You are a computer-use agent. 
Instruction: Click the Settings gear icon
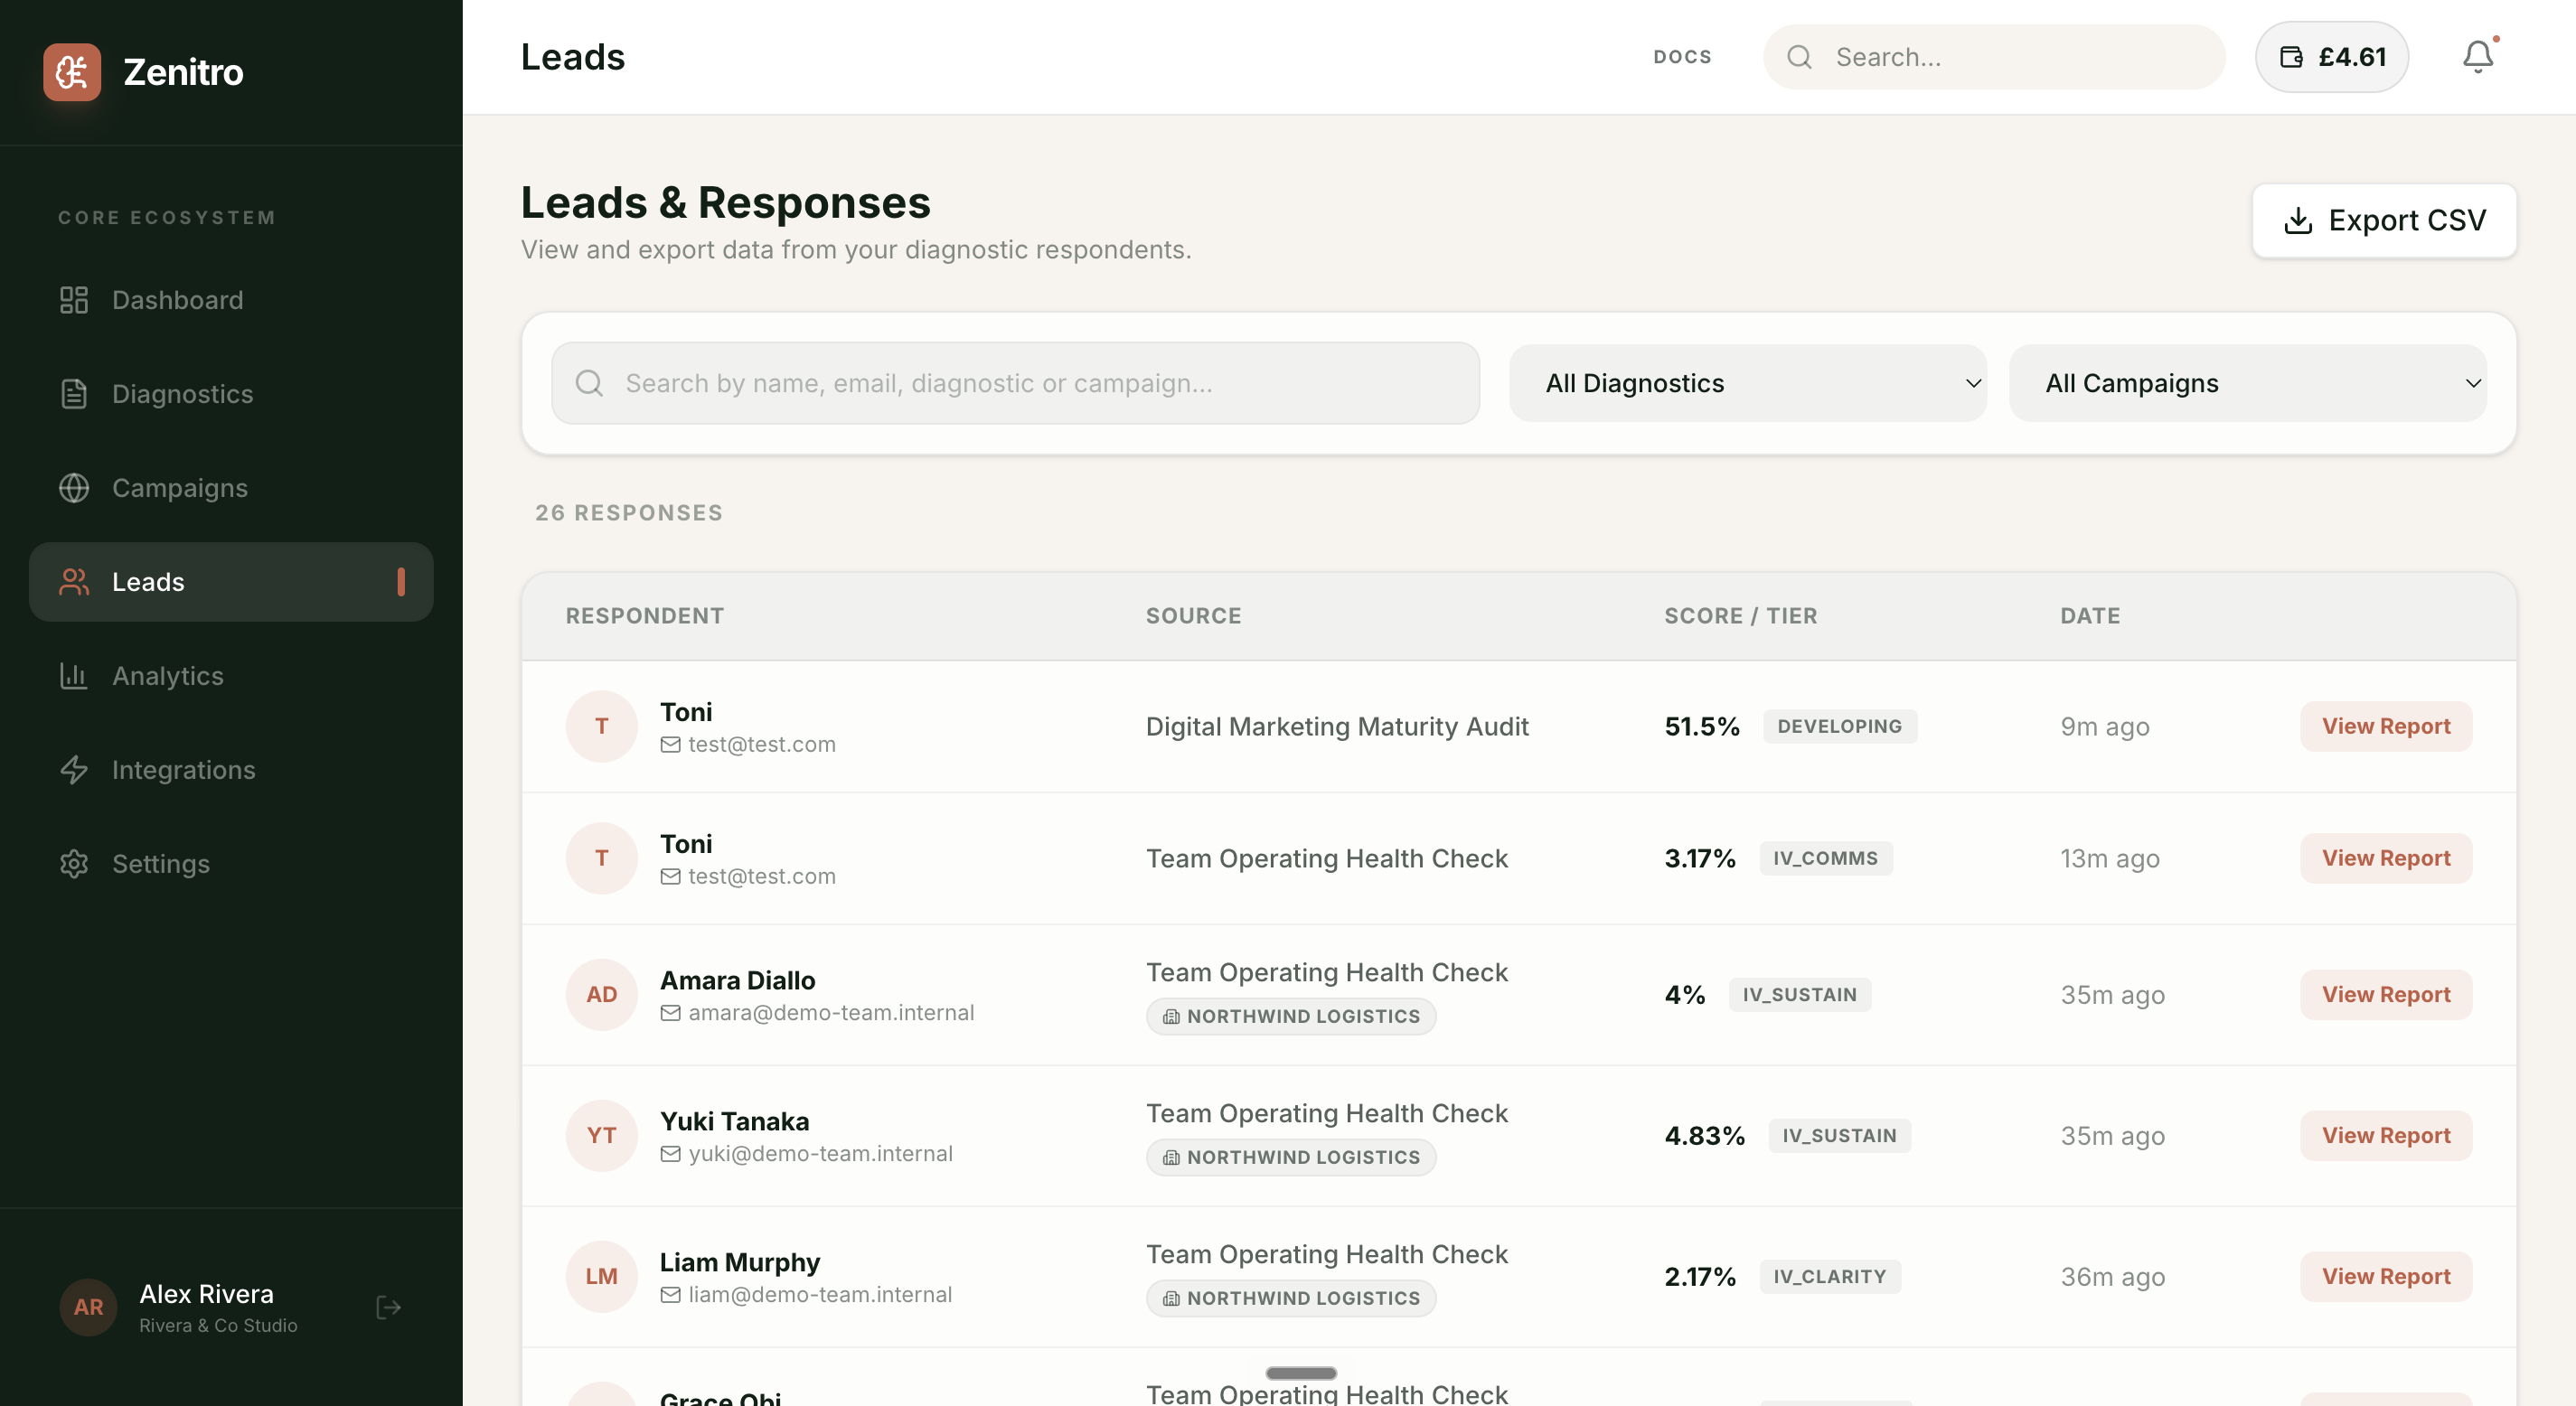(74, 864)
